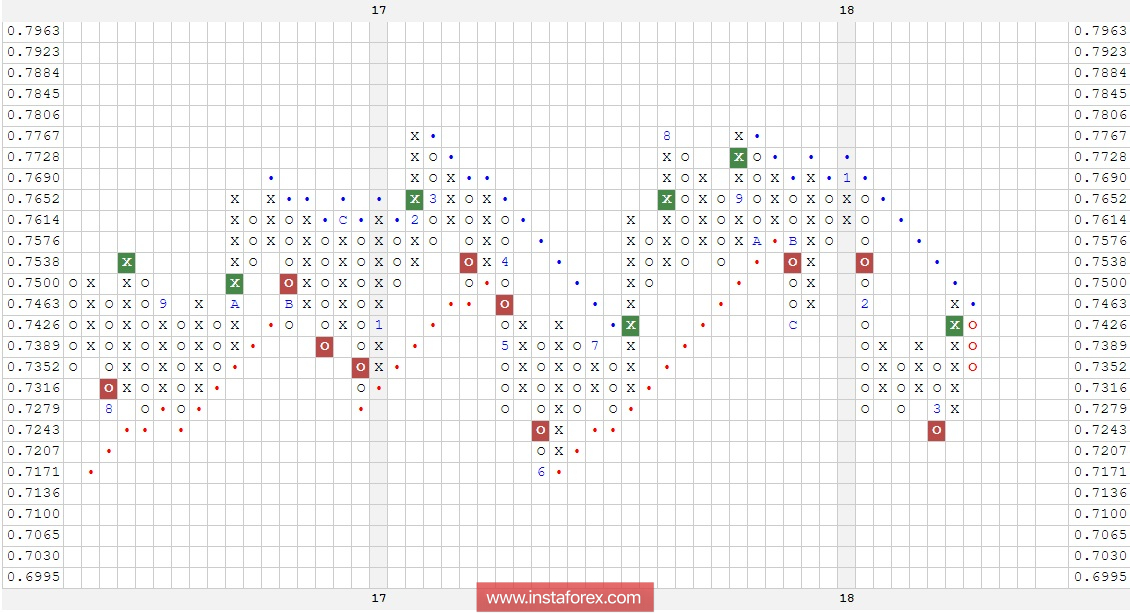The height and width of the screenshot is (613, 1130).
Task: Select the 0.7316 label on the right axis
Action: click(x=1100, y=388)
